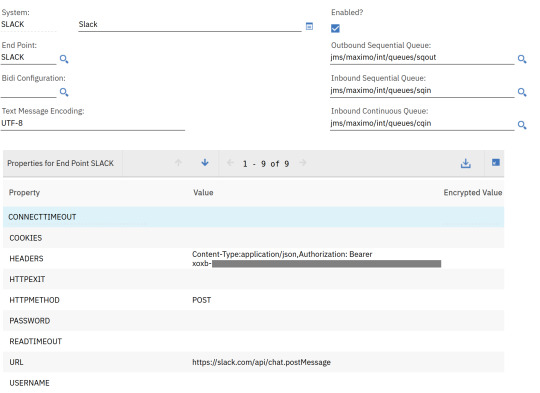Click the Value column header

(203, 193)
